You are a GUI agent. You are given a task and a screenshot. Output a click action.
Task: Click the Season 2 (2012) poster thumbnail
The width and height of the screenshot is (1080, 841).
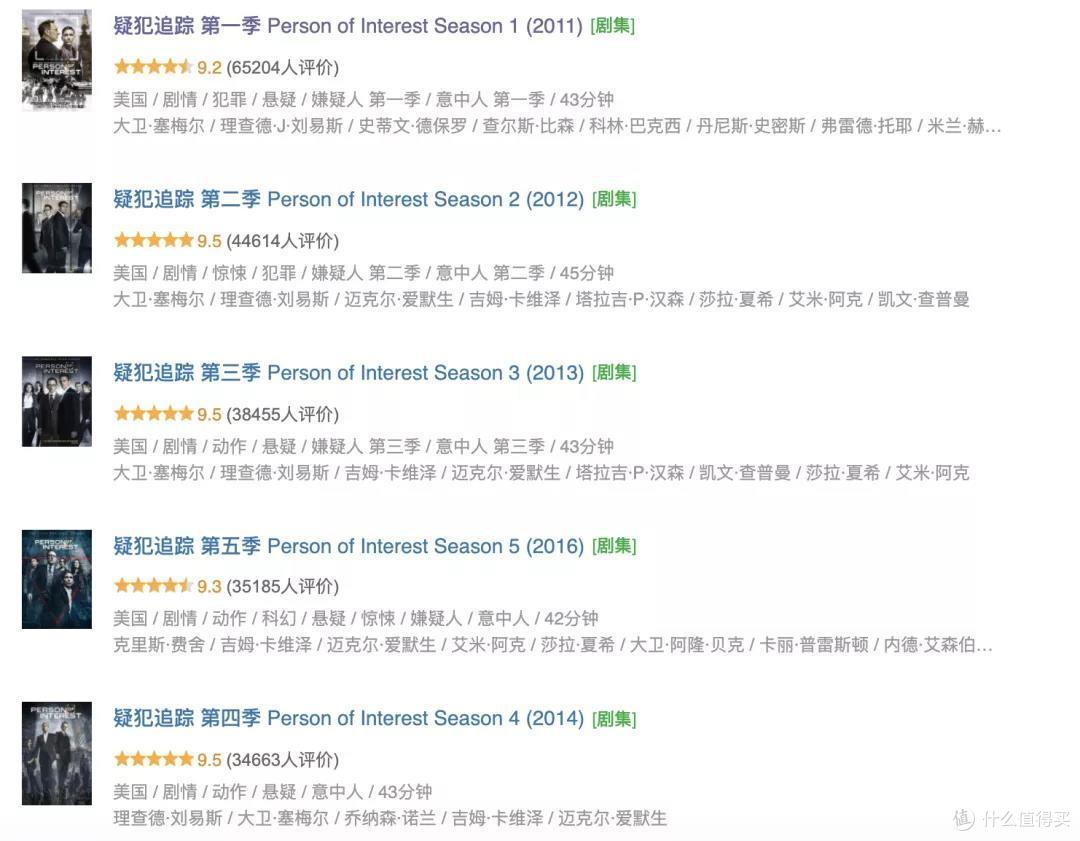click(x=56, y=228)
